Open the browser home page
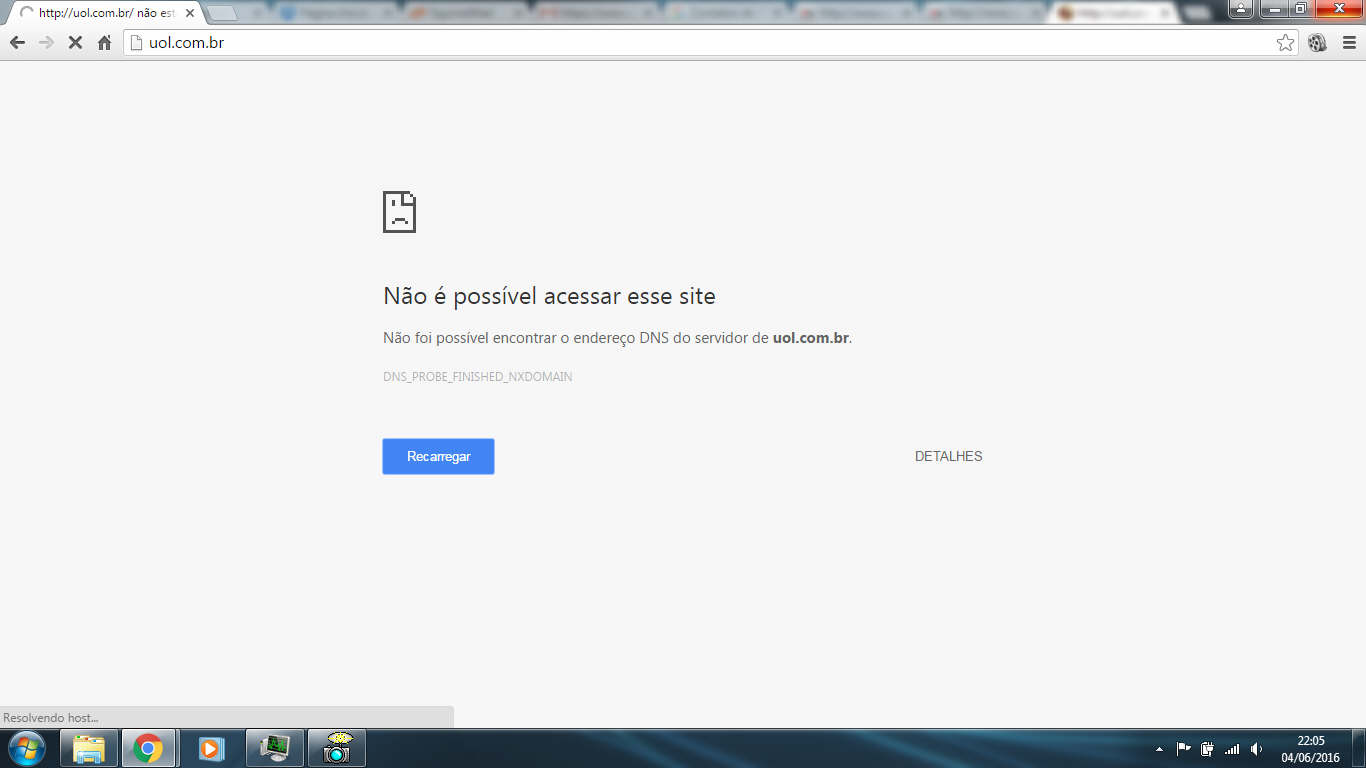The image size is (1366, 768). click(104, 43)
